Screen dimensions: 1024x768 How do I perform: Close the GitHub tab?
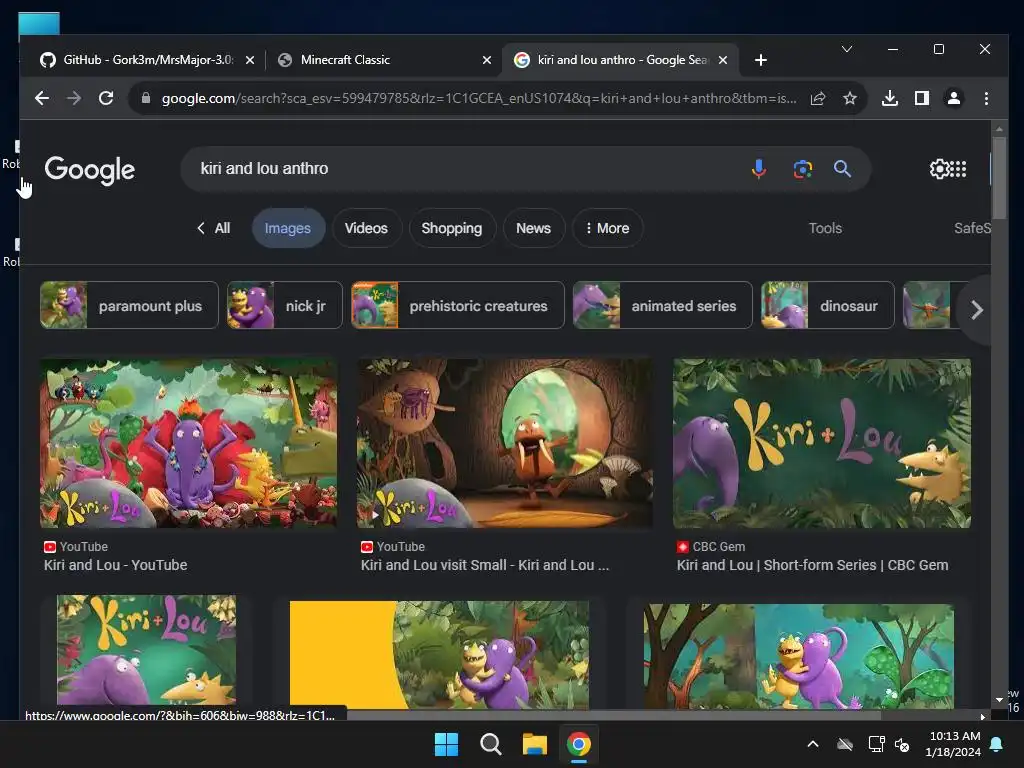tap(249, 60)
